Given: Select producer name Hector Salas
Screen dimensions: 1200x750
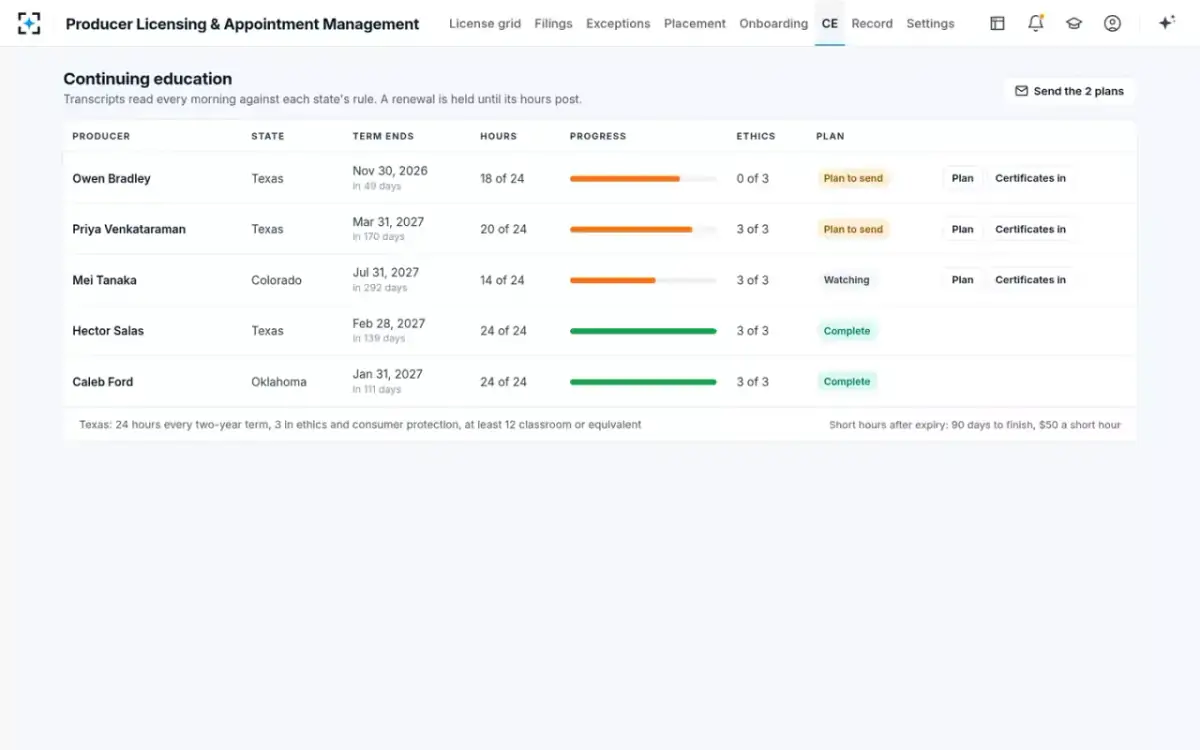Looking at the screenshot, I should click(108, 331).
